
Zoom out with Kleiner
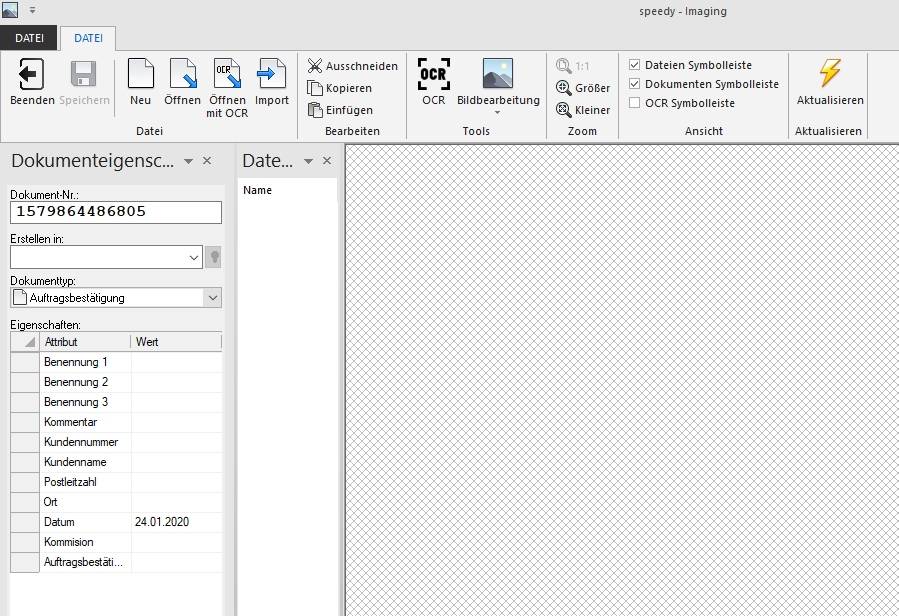click(x=583, y=110)
